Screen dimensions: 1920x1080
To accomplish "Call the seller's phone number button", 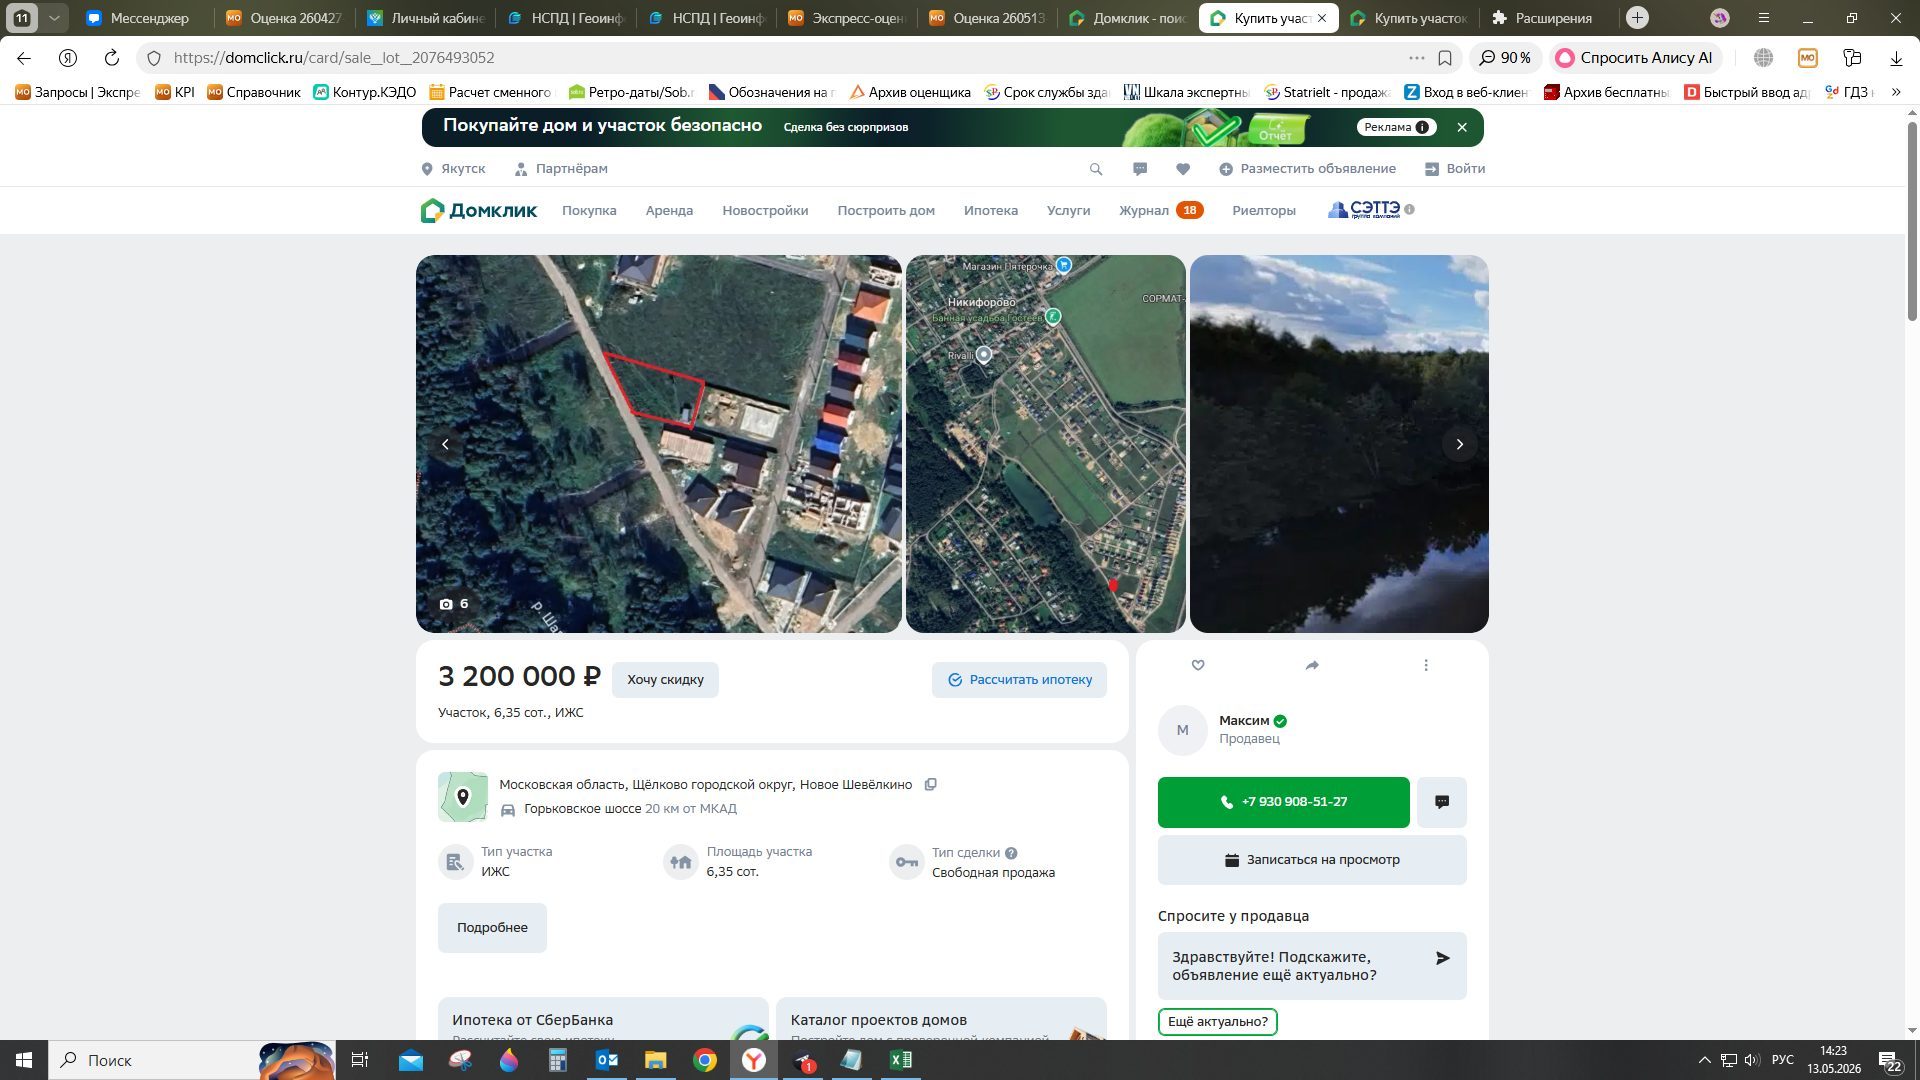I will [1283, 802].
